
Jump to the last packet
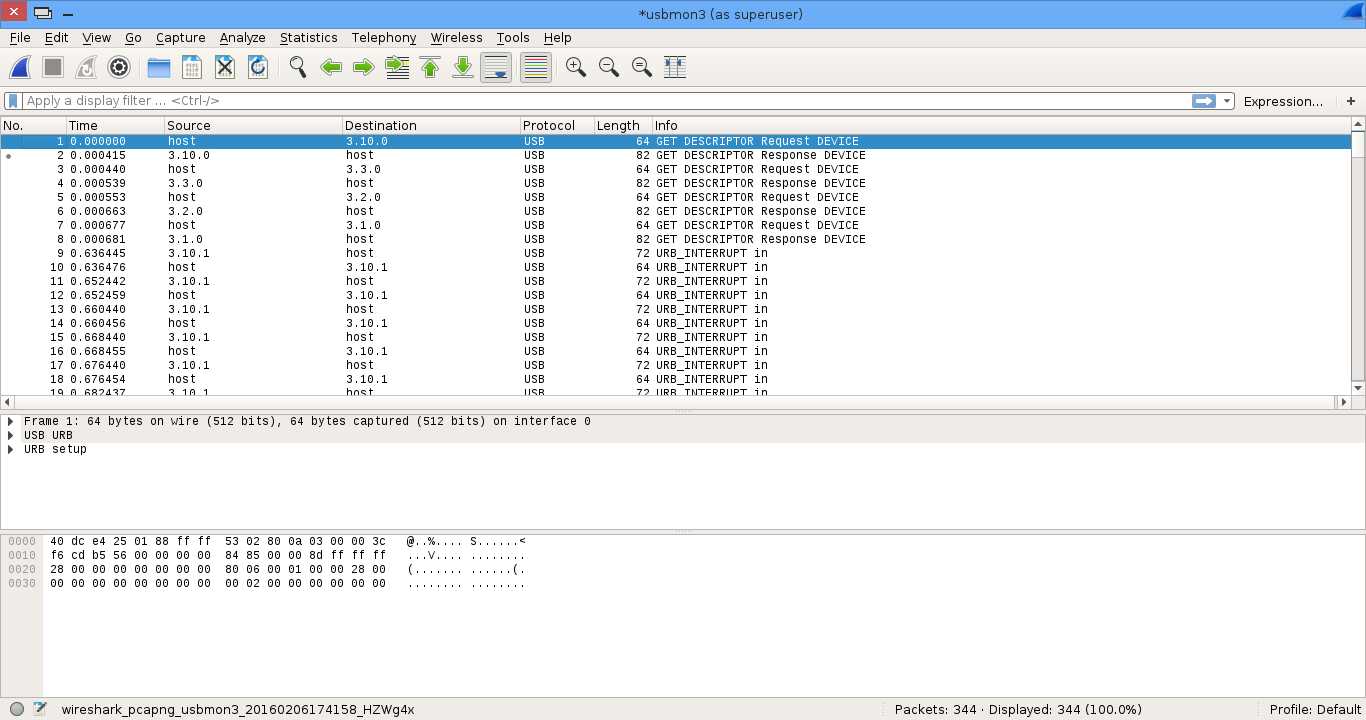[x=463, y=67]
